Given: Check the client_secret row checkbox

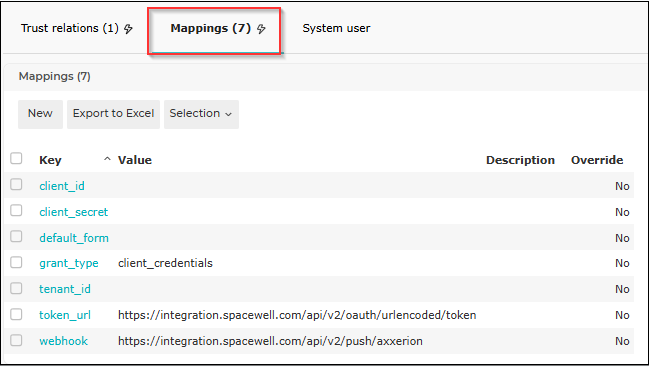Looking at the screenshot, I should coord(16,210).
